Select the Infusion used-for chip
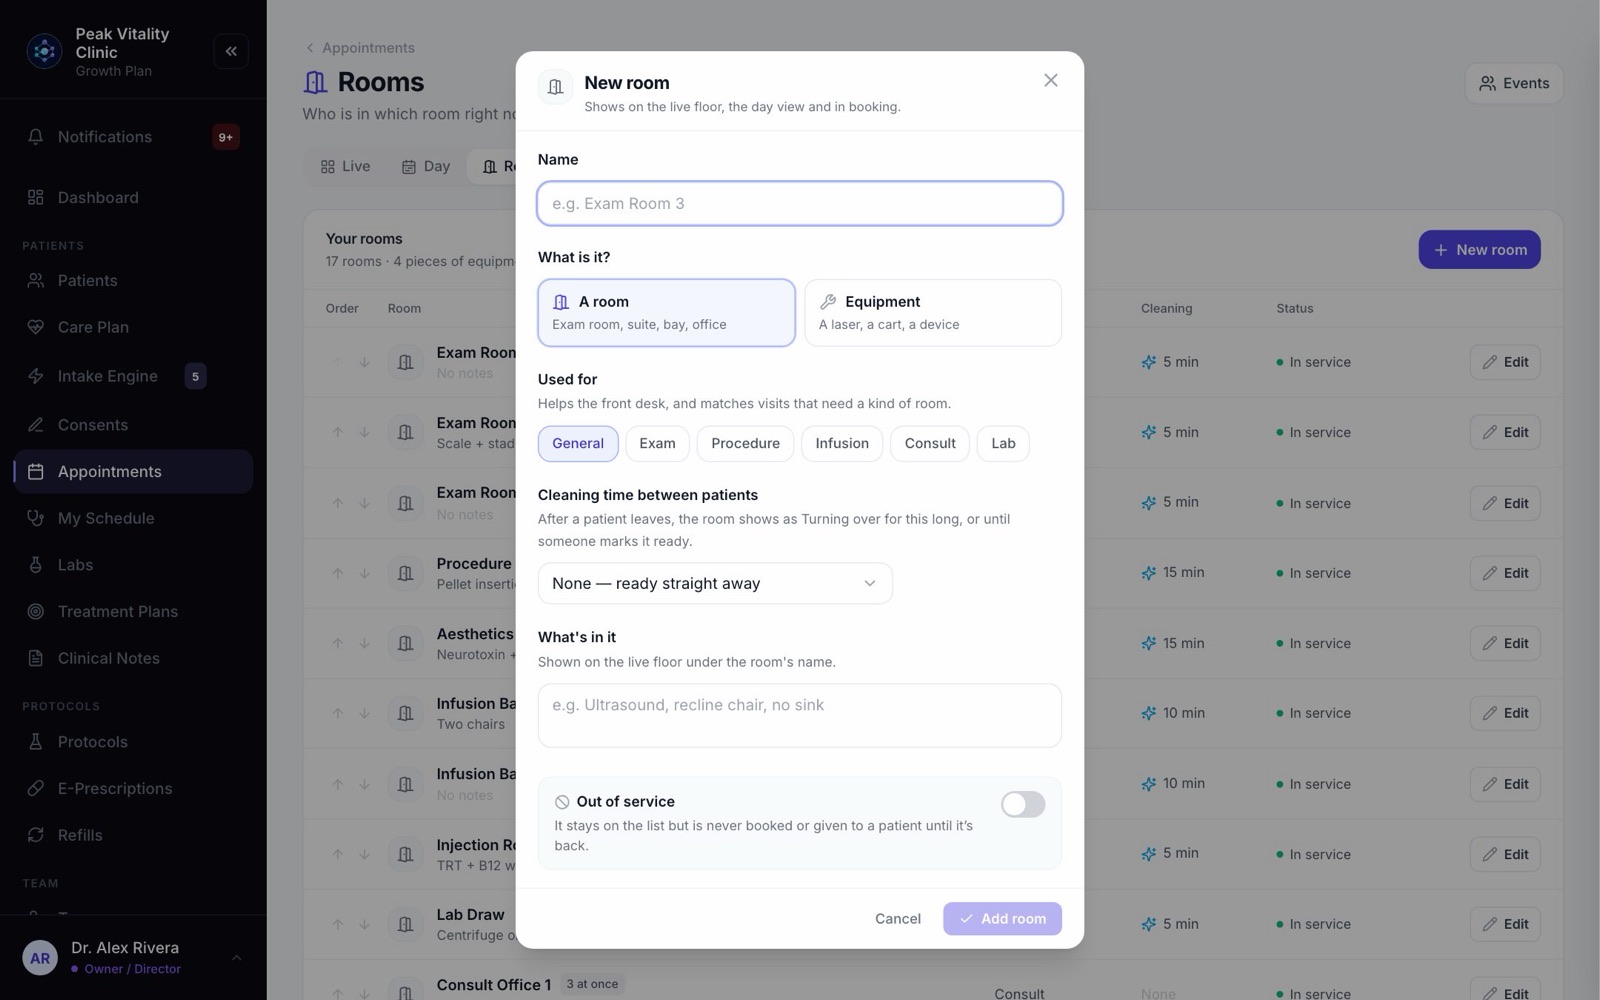Viewport: 1600px width, 1000px height. pyautogui.click(x=842, y=443)
